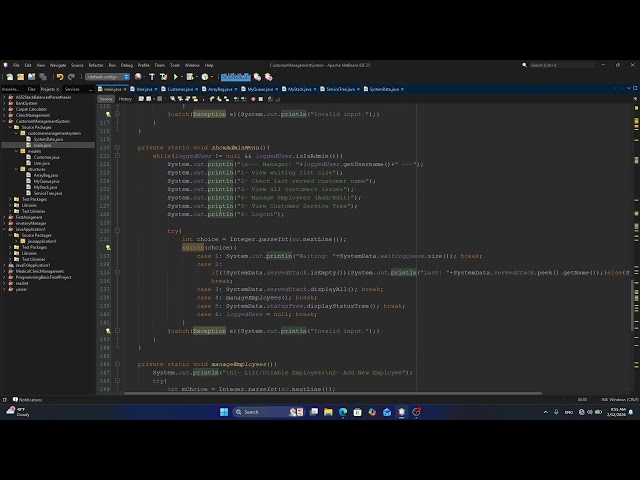Click the memory usage bar in the toolbar
Screen dimensions: 640x480
236,77
